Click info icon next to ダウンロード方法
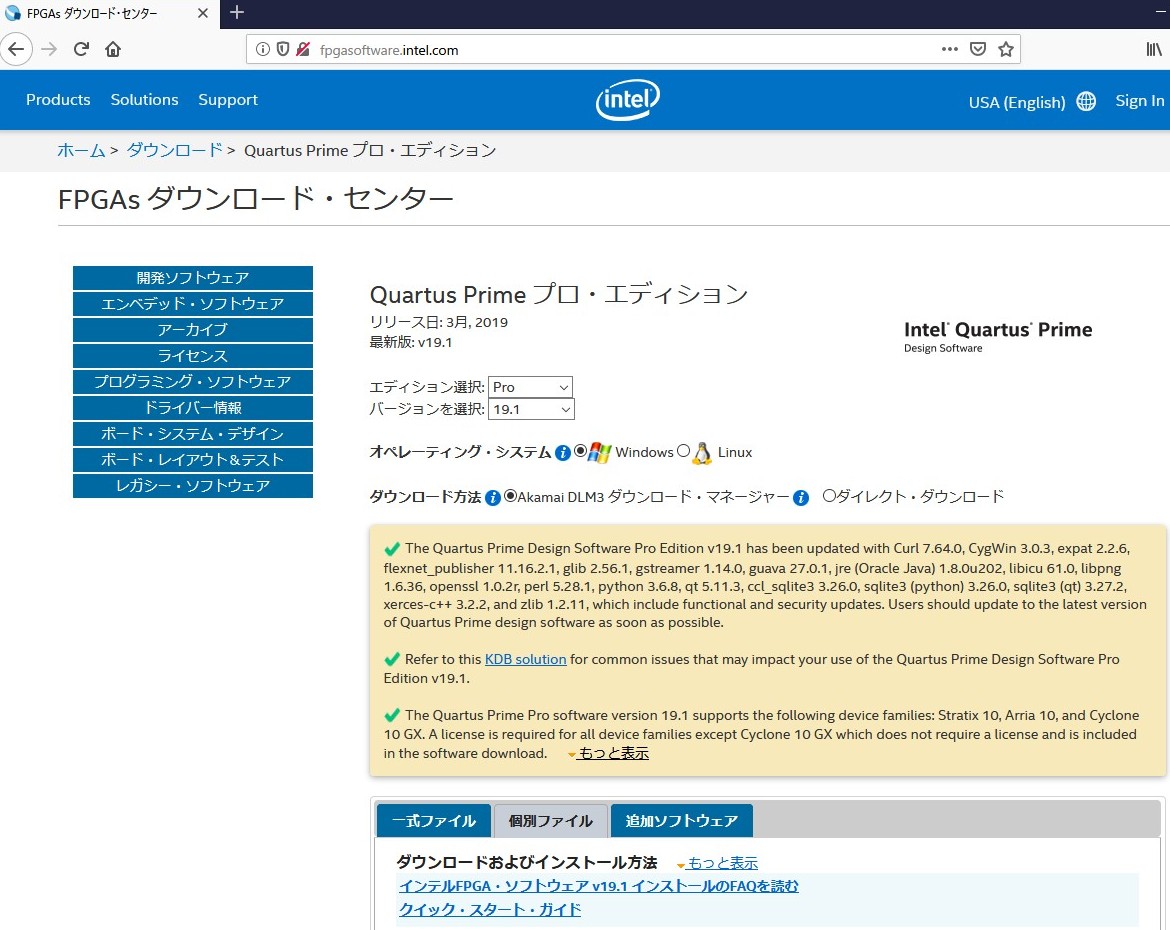The height and width of the screenshot is (930, 1170). (x=492, y=498)
